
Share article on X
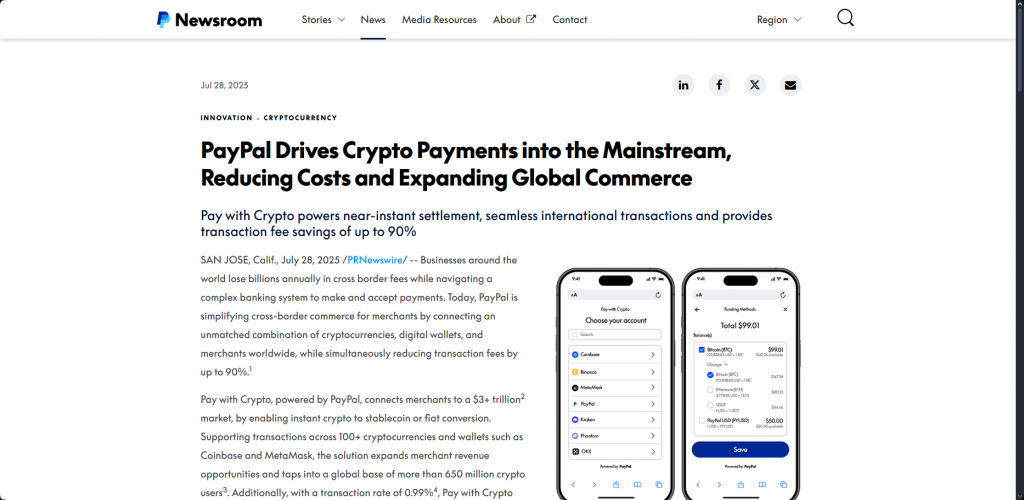[755, 85]
